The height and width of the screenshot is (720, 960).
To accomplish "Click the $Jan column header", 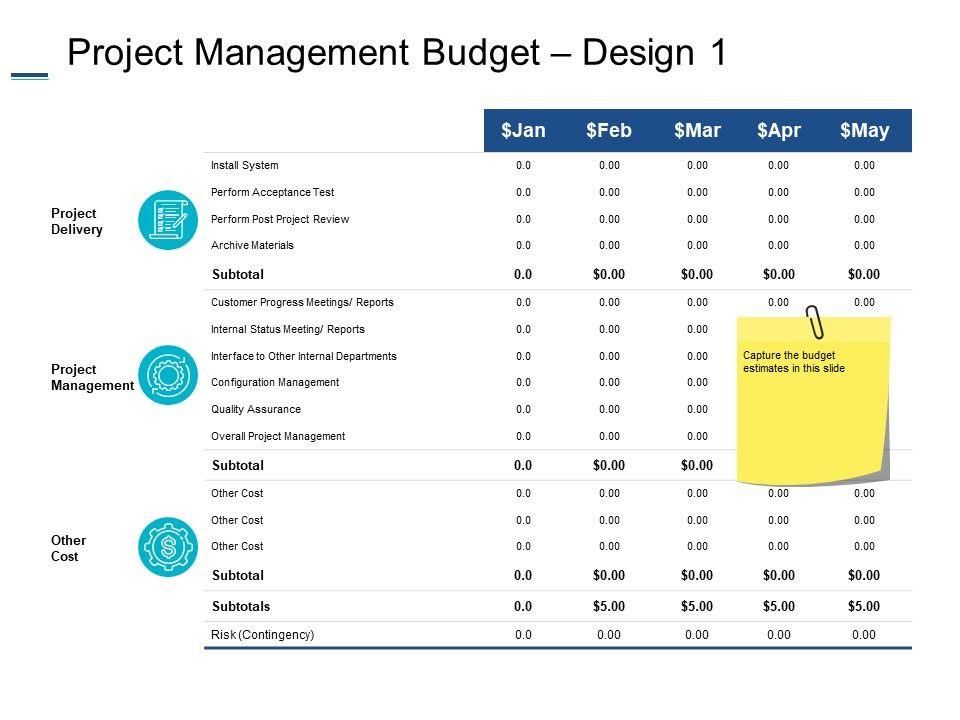I will [x=523, y=130].
